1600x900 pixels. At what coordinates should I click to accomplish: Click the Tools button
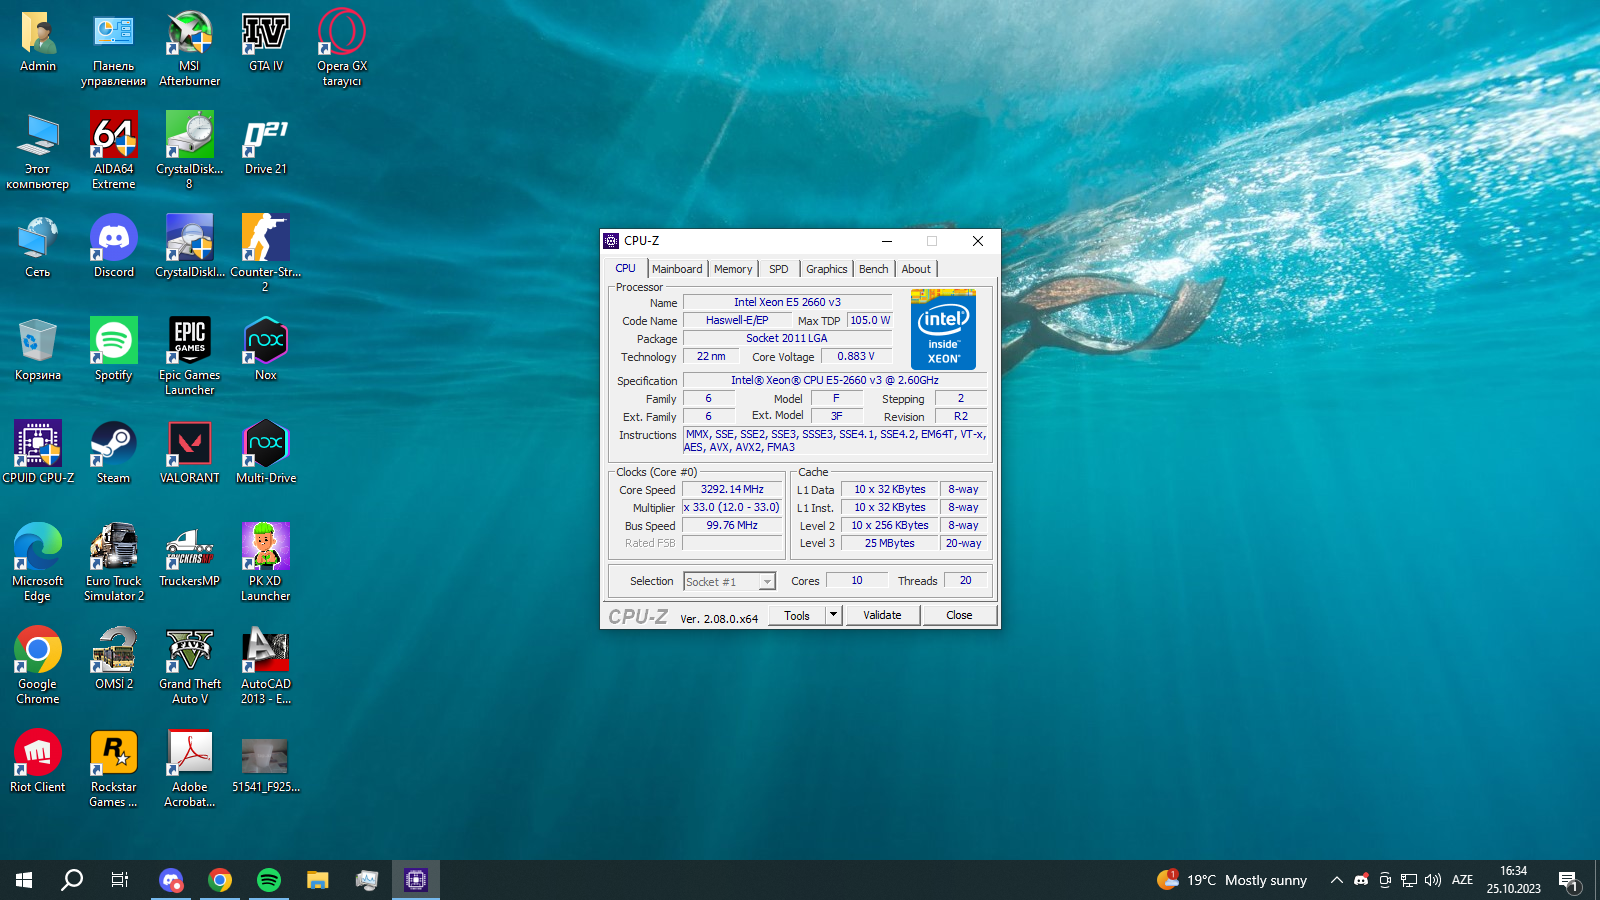pyautogui.click(x=797, y=615)
